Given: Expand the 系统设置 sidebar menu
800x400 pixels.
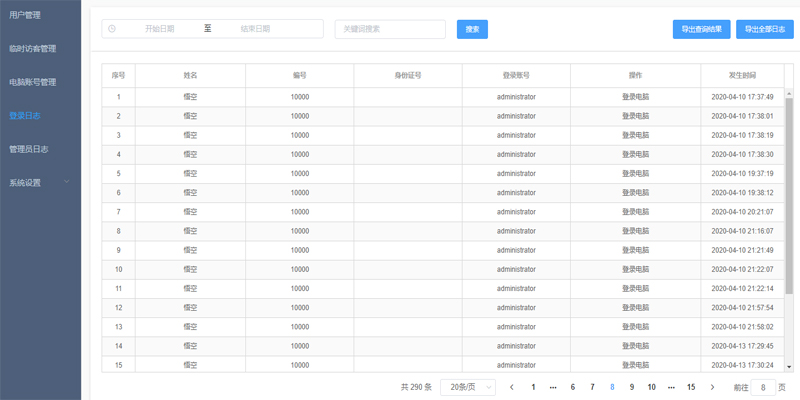Looking at the screenshot, I should click(40, 183).
